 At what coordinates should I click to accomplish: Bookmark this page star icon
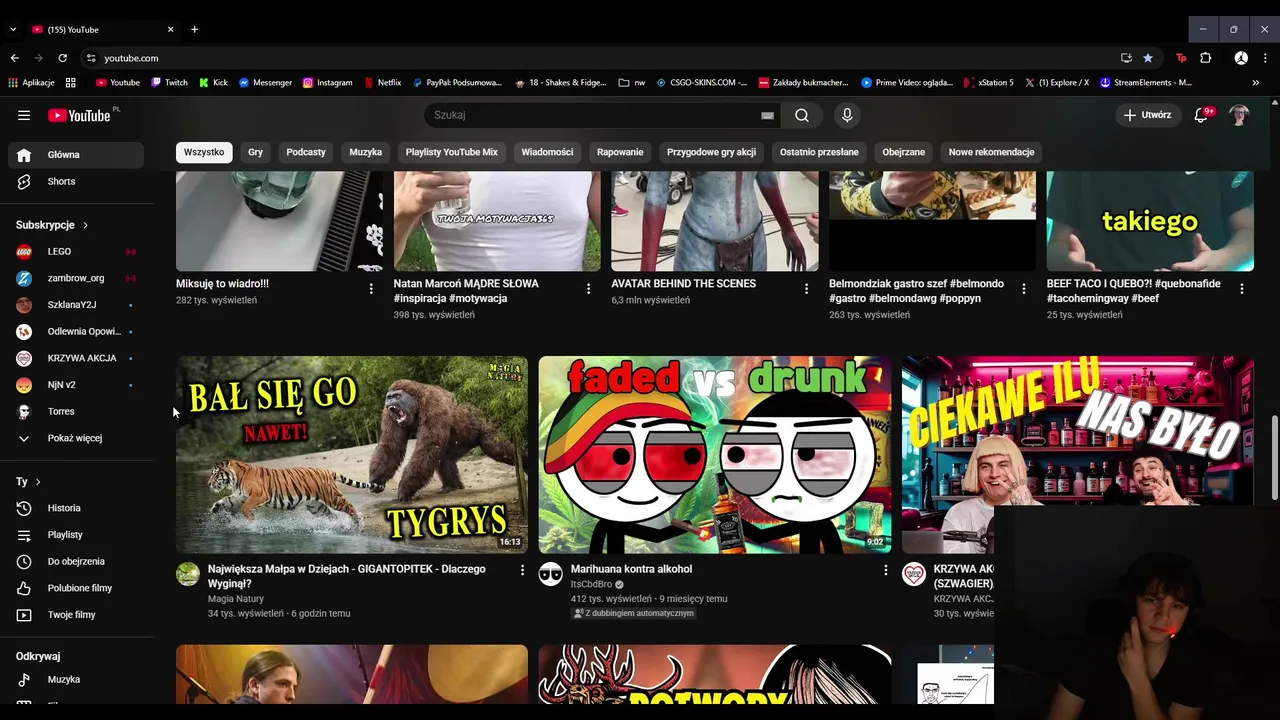coord(1147,58)
